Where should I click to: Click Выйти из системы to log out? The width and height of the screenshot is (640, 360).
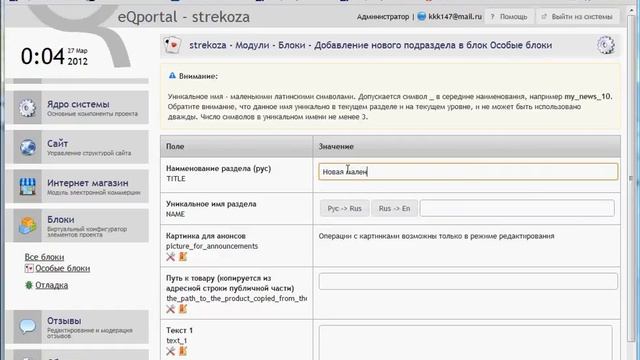click(x=577, y=17)
